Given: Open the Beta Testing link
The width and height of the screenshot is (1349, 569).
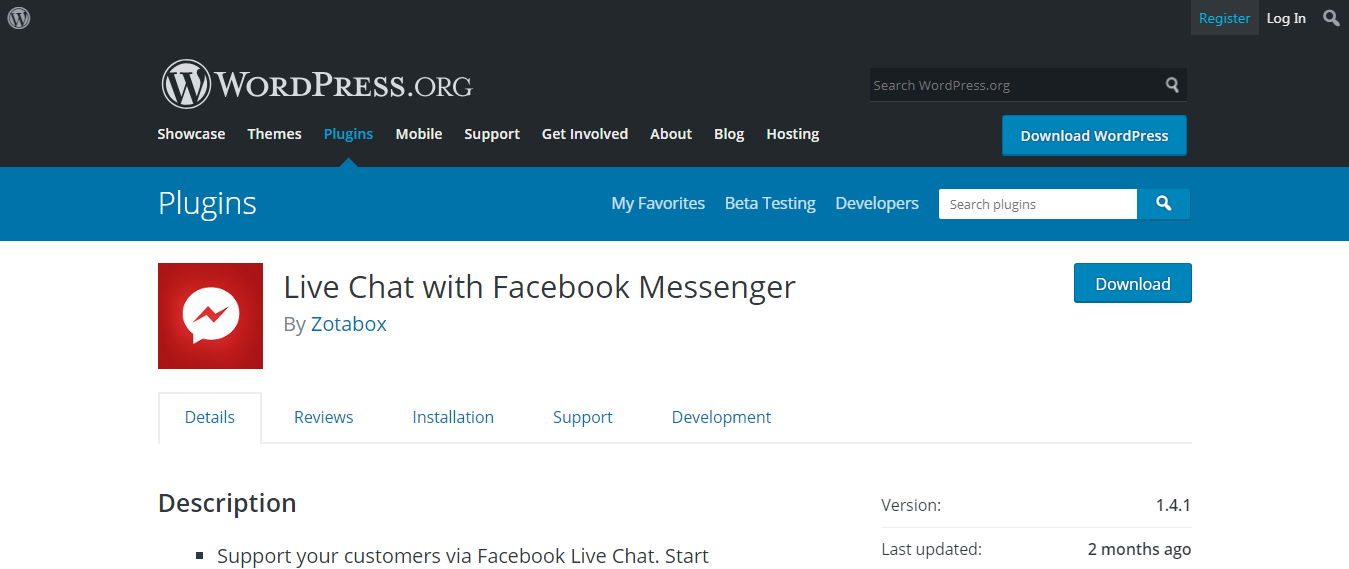Looking at the screenshot, I should pos(770,203).
